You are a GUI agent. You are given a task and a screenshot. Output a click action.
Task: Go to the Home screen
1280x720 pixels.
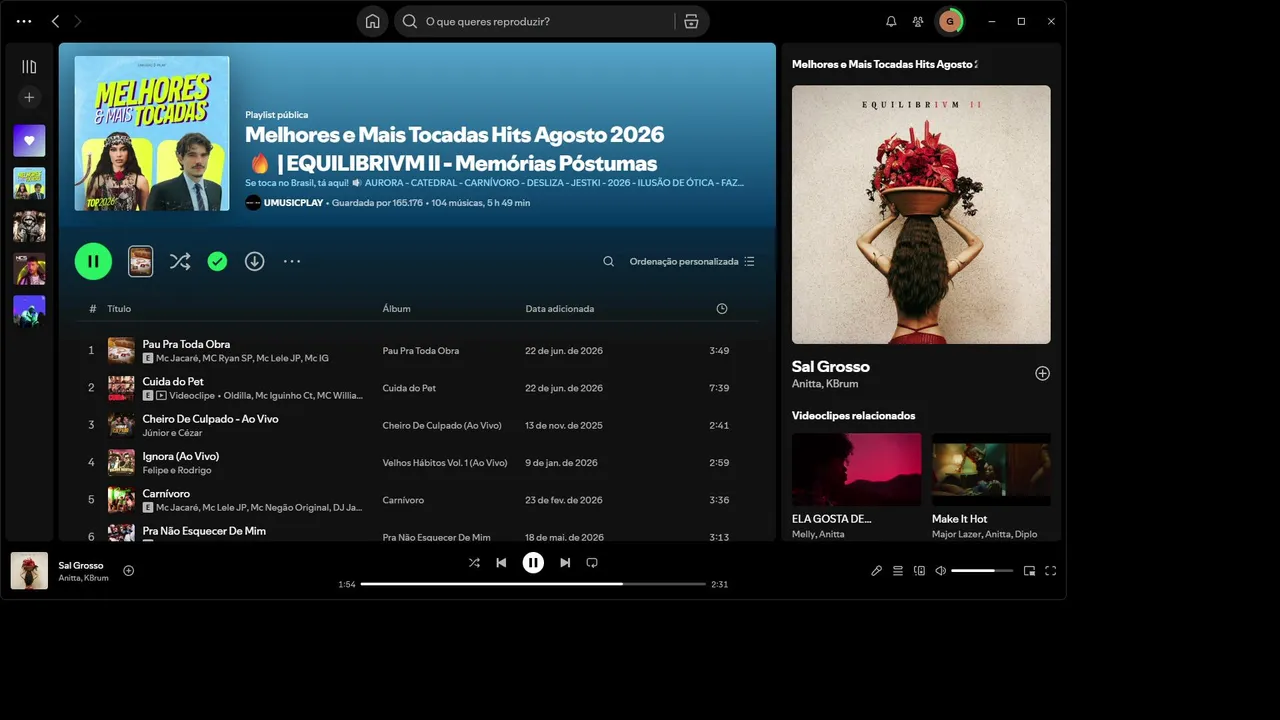click(372, 21)
